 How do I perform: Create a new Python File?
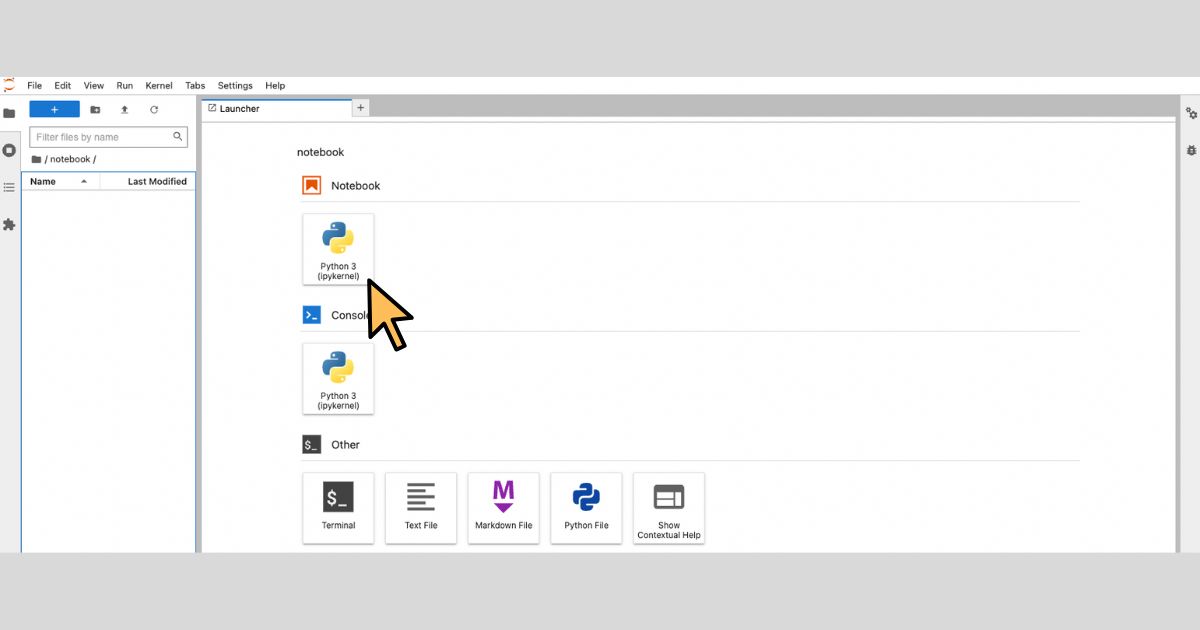coord(586,508)
